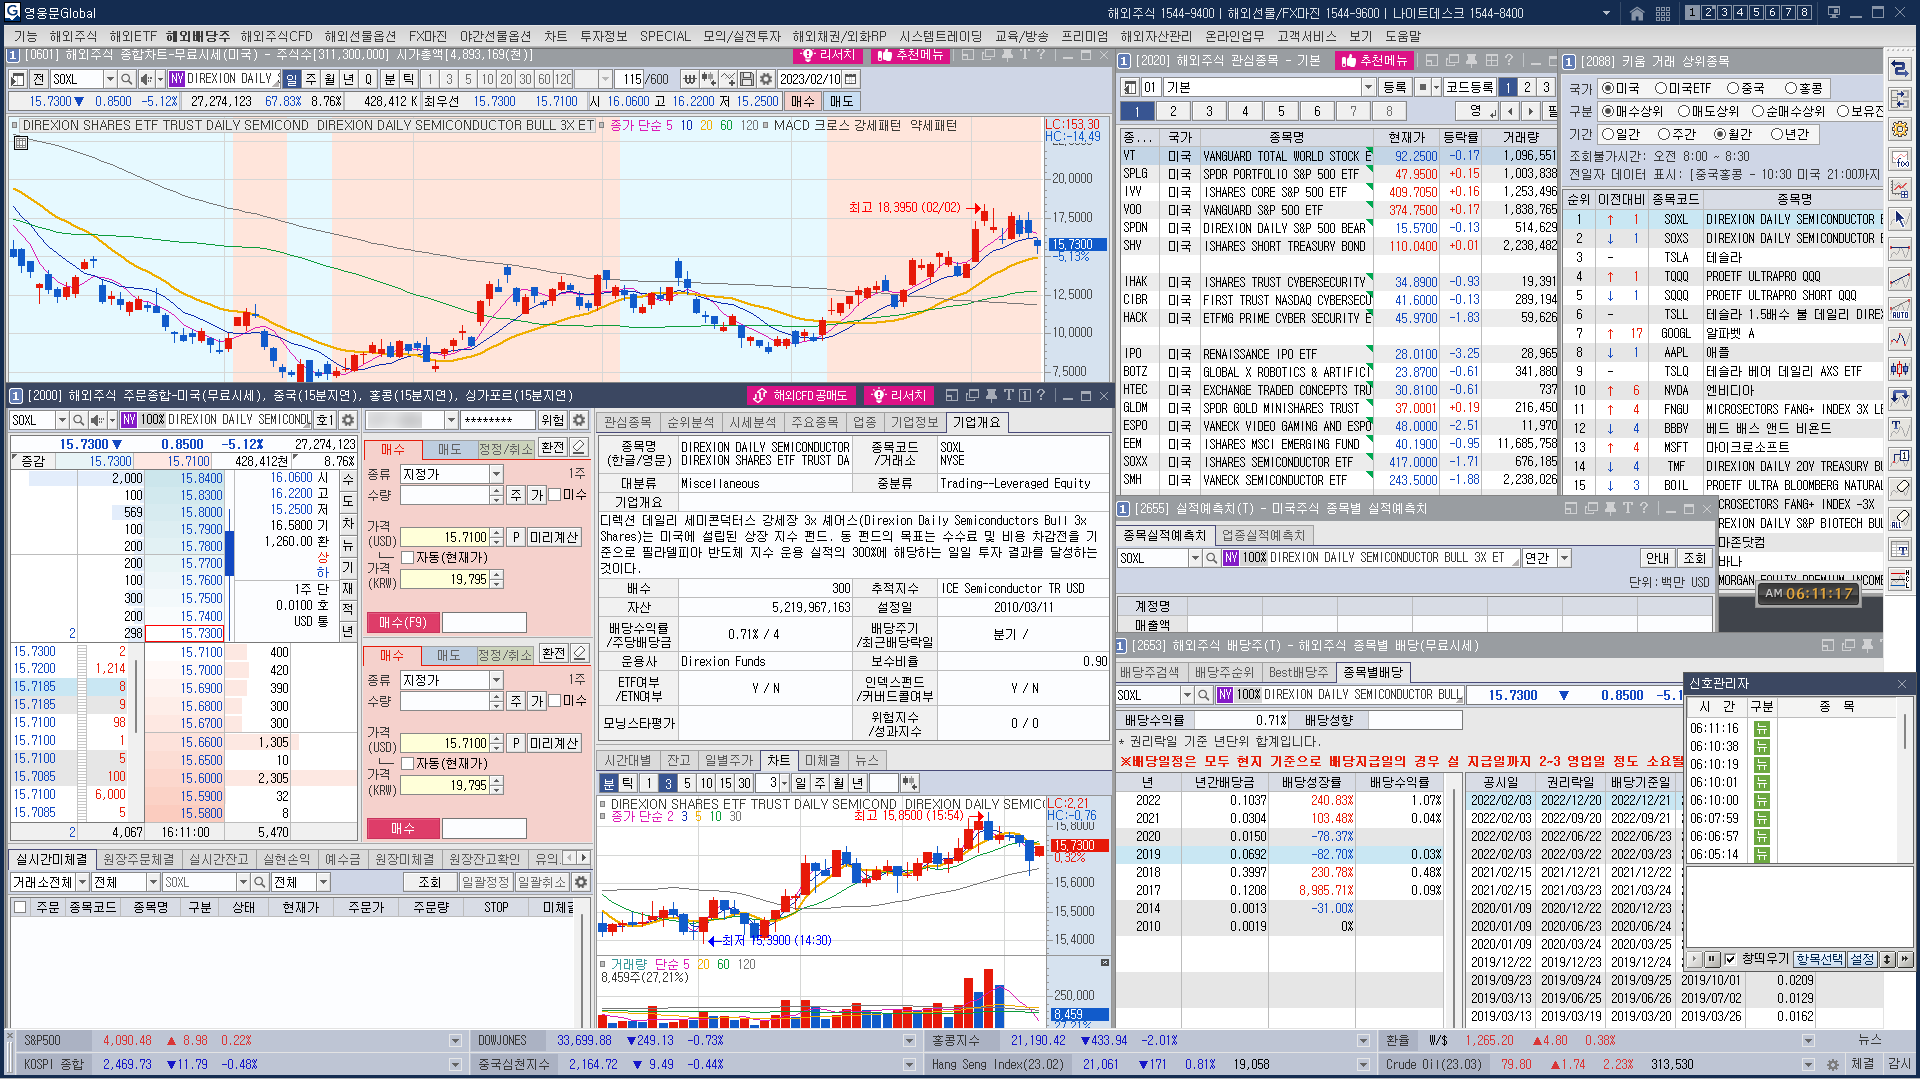Screen dimensions: 1920x1079
Task: Switch to the 배당주순위 tab
Action: coord(1224,672)
